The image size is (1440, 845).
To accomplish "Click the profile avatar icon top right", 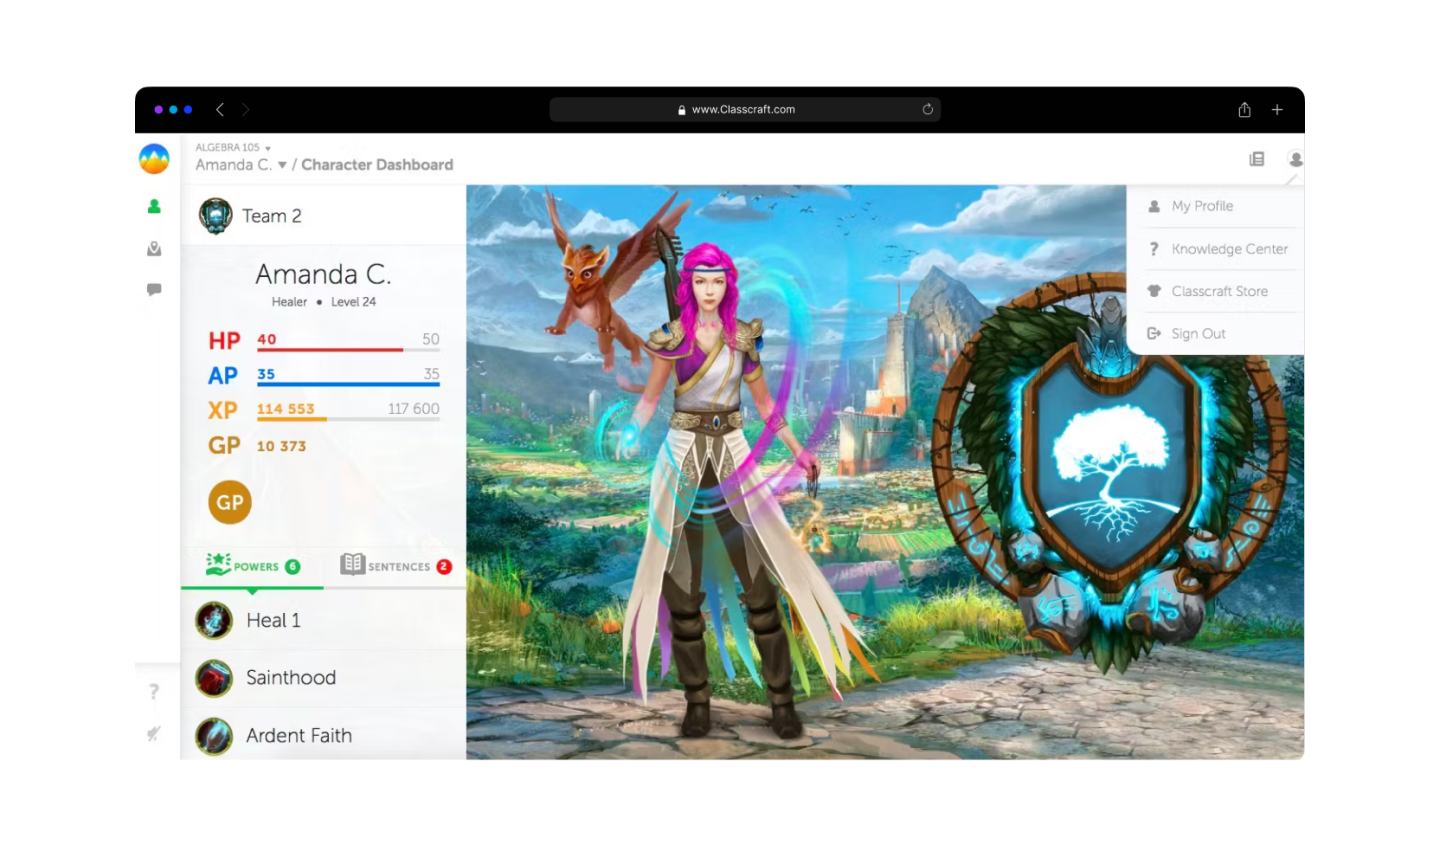I will click(1295, 159).
